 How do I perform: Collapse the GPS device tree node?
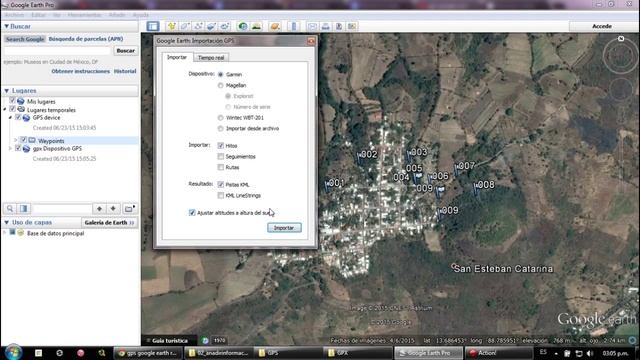point(11,118)
